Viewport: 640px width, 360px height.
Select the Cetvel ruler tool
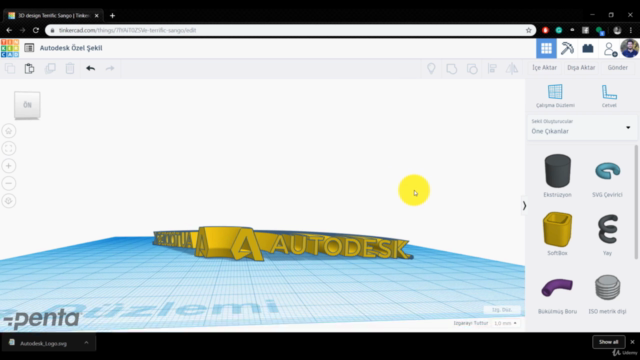(x=609, y=96)
